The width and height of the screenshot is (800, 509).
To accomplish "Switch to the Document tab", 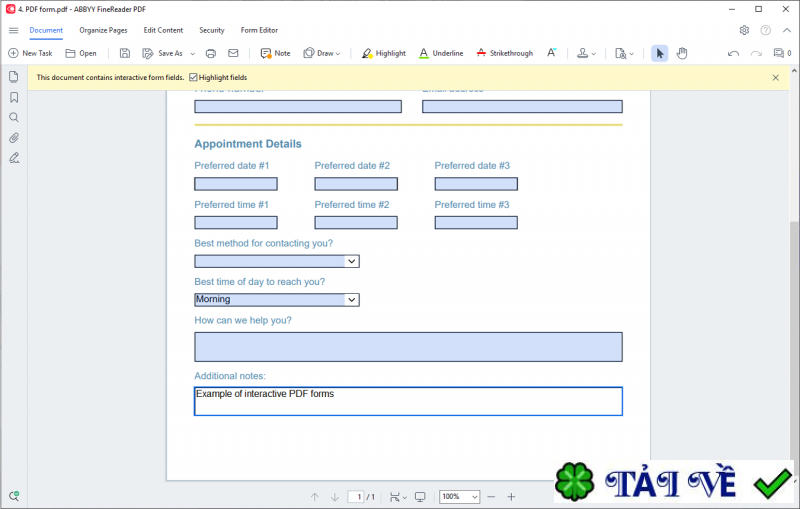I will [x=46, y=30].
